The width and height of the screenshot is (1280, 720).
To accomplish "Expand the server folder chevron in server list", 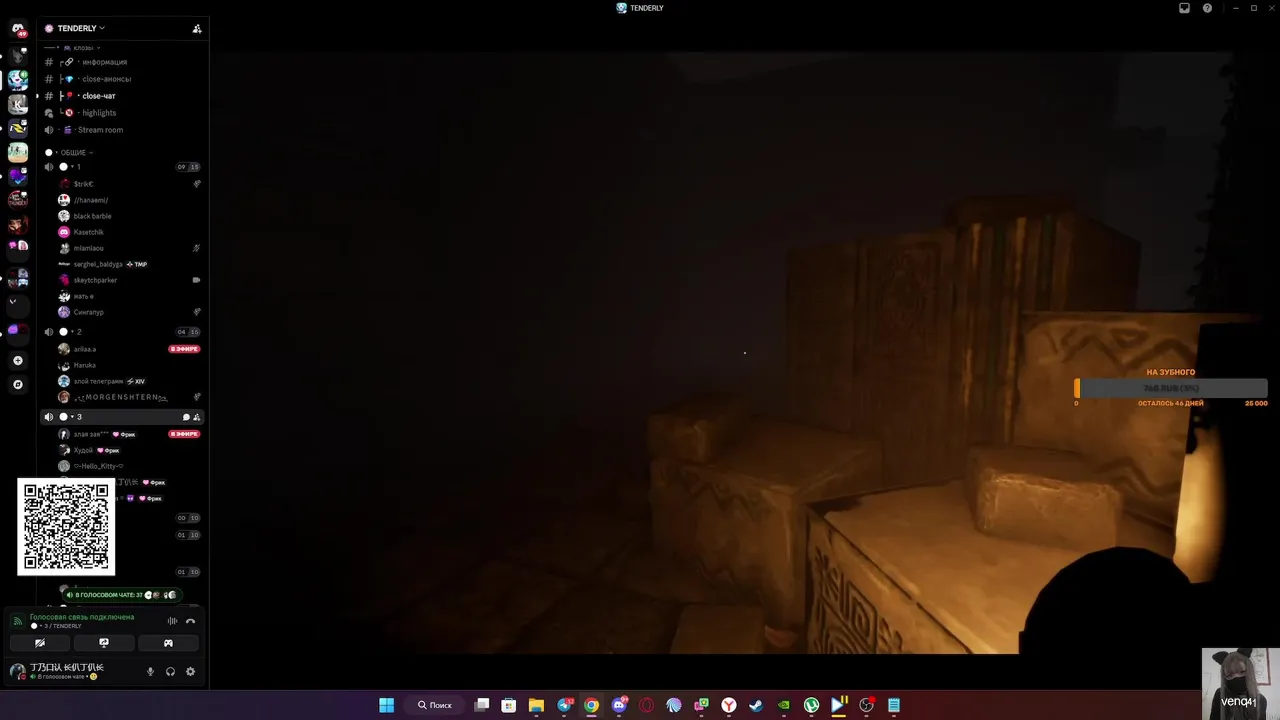I will [x=13, y=301].
